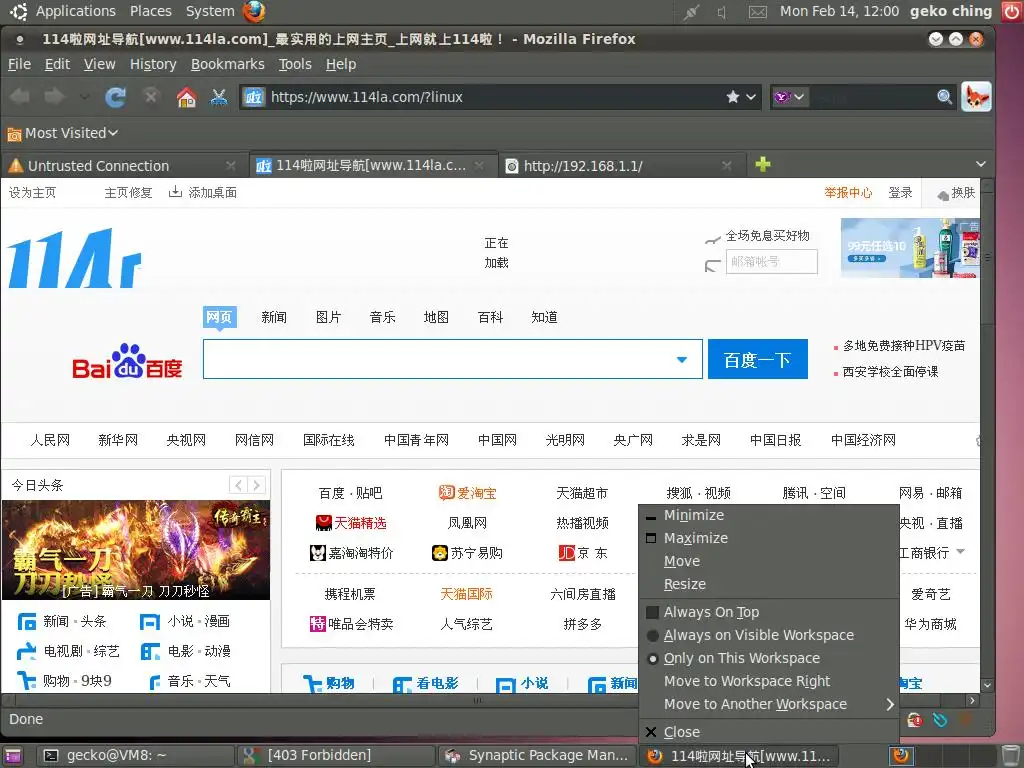This screenshot has height=768, width=1024.
Task: Reload the page with the refresh icon
Action: 116,97
